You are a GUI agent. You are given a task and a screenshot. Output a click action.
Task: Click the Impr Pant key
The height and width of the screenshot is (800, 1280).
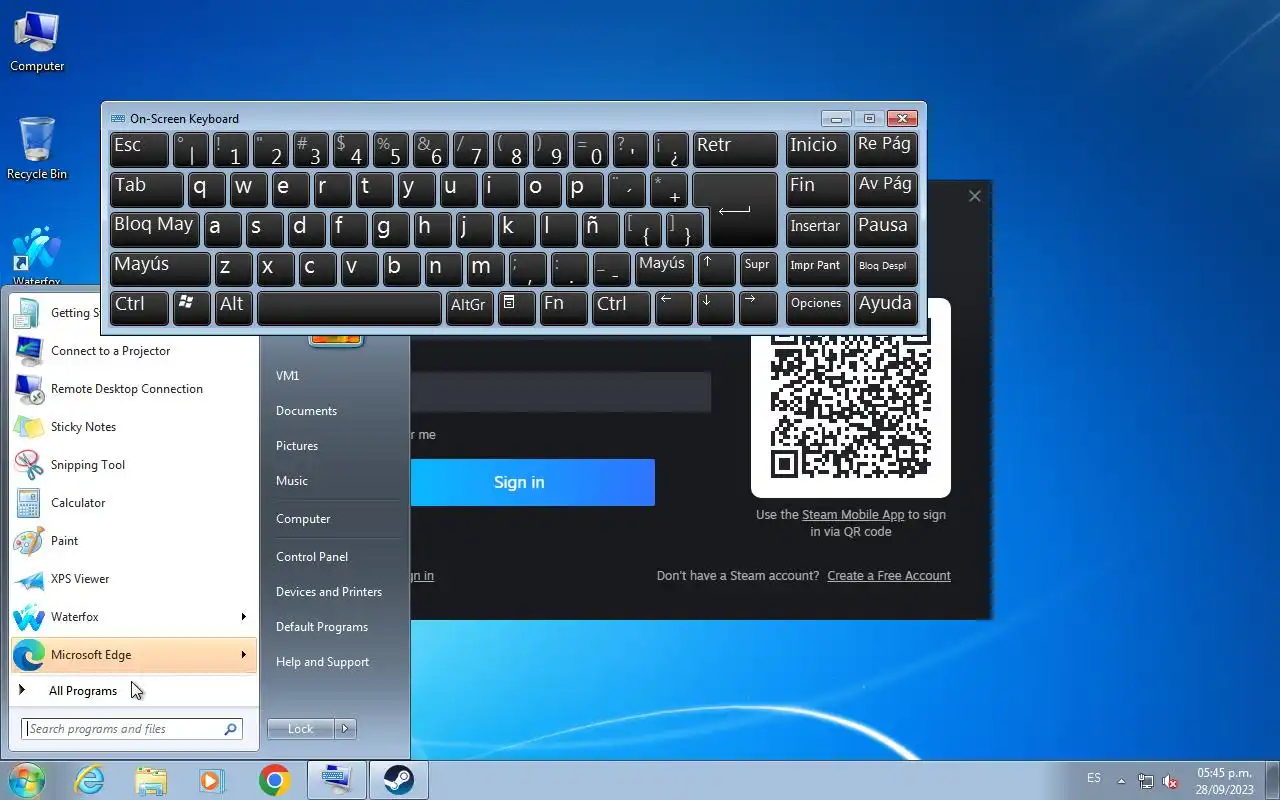817,269
